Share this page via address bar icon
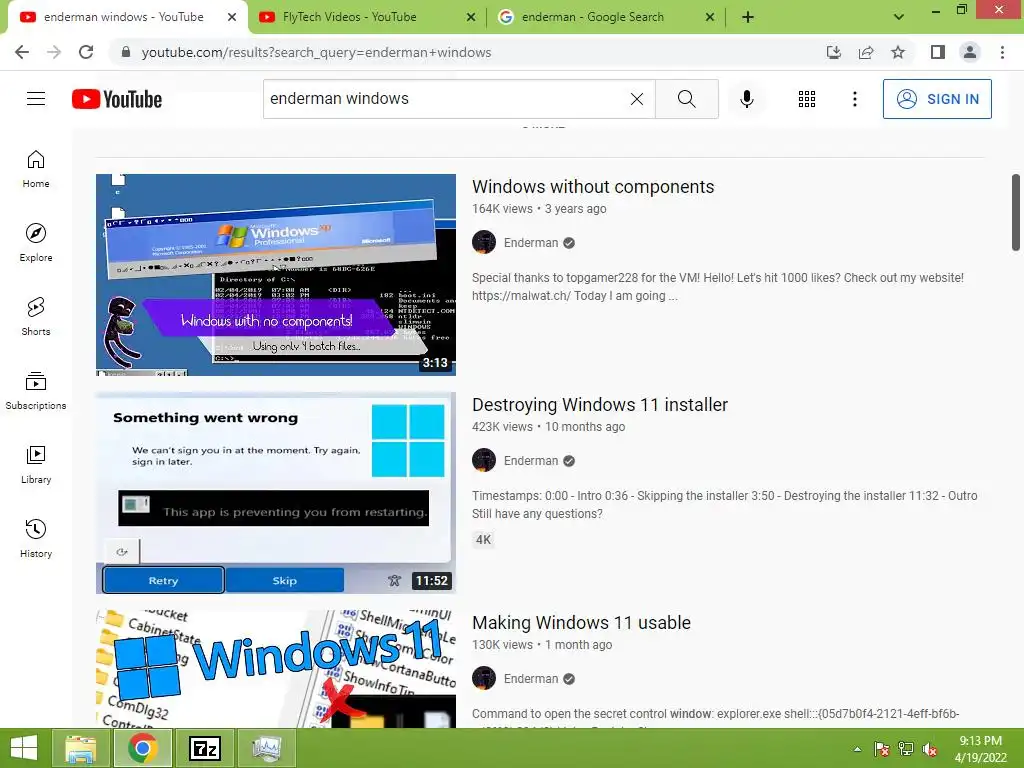This screenshot has height=768, width=1024. 866,52
